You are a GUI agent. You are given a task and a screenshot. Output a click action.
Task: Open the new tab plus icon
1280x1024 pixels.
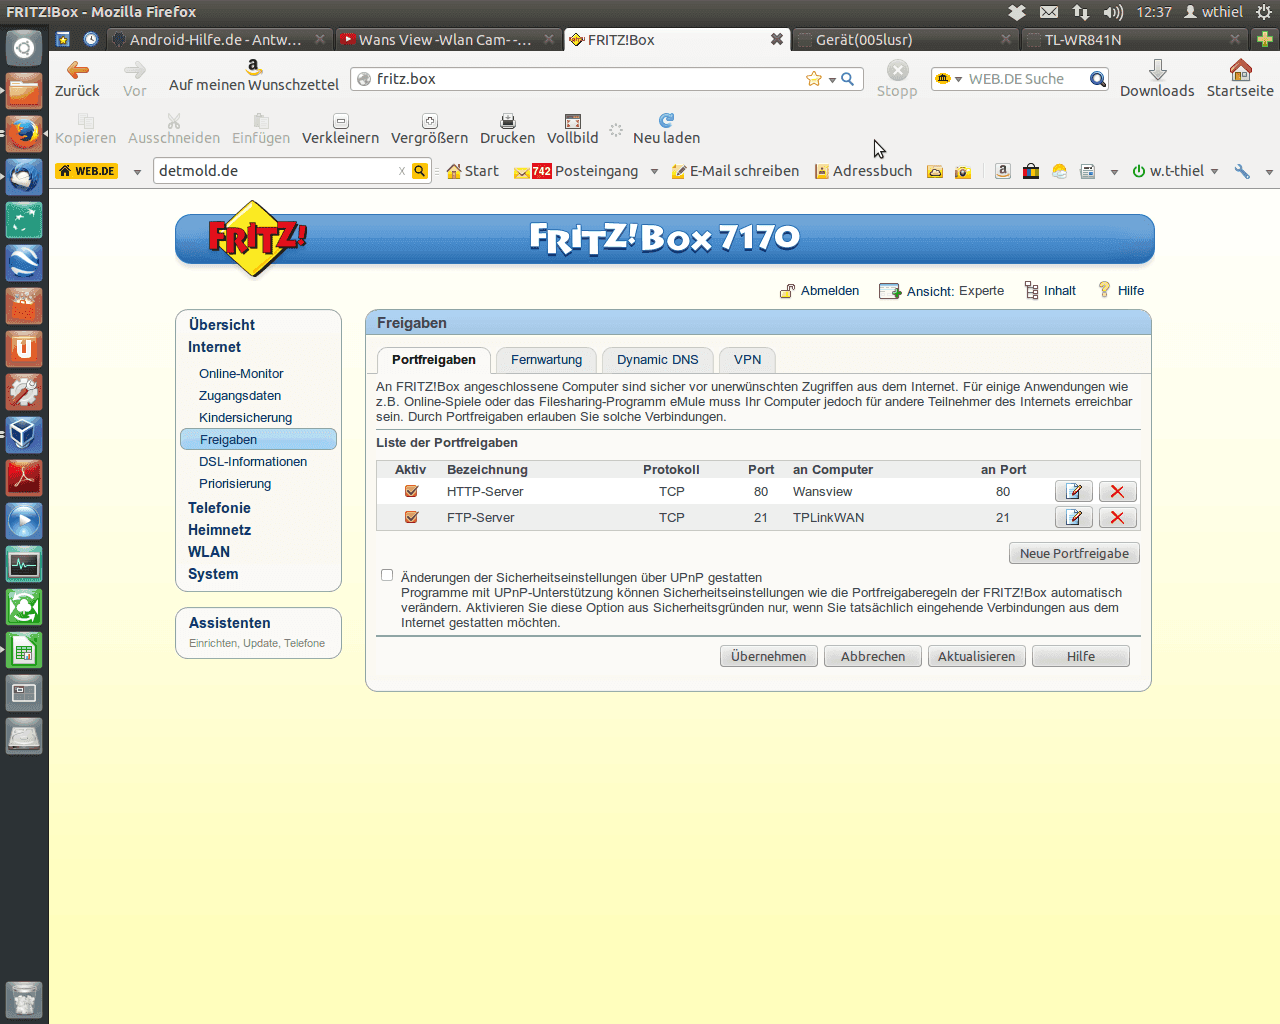[x=1265, y=40]
